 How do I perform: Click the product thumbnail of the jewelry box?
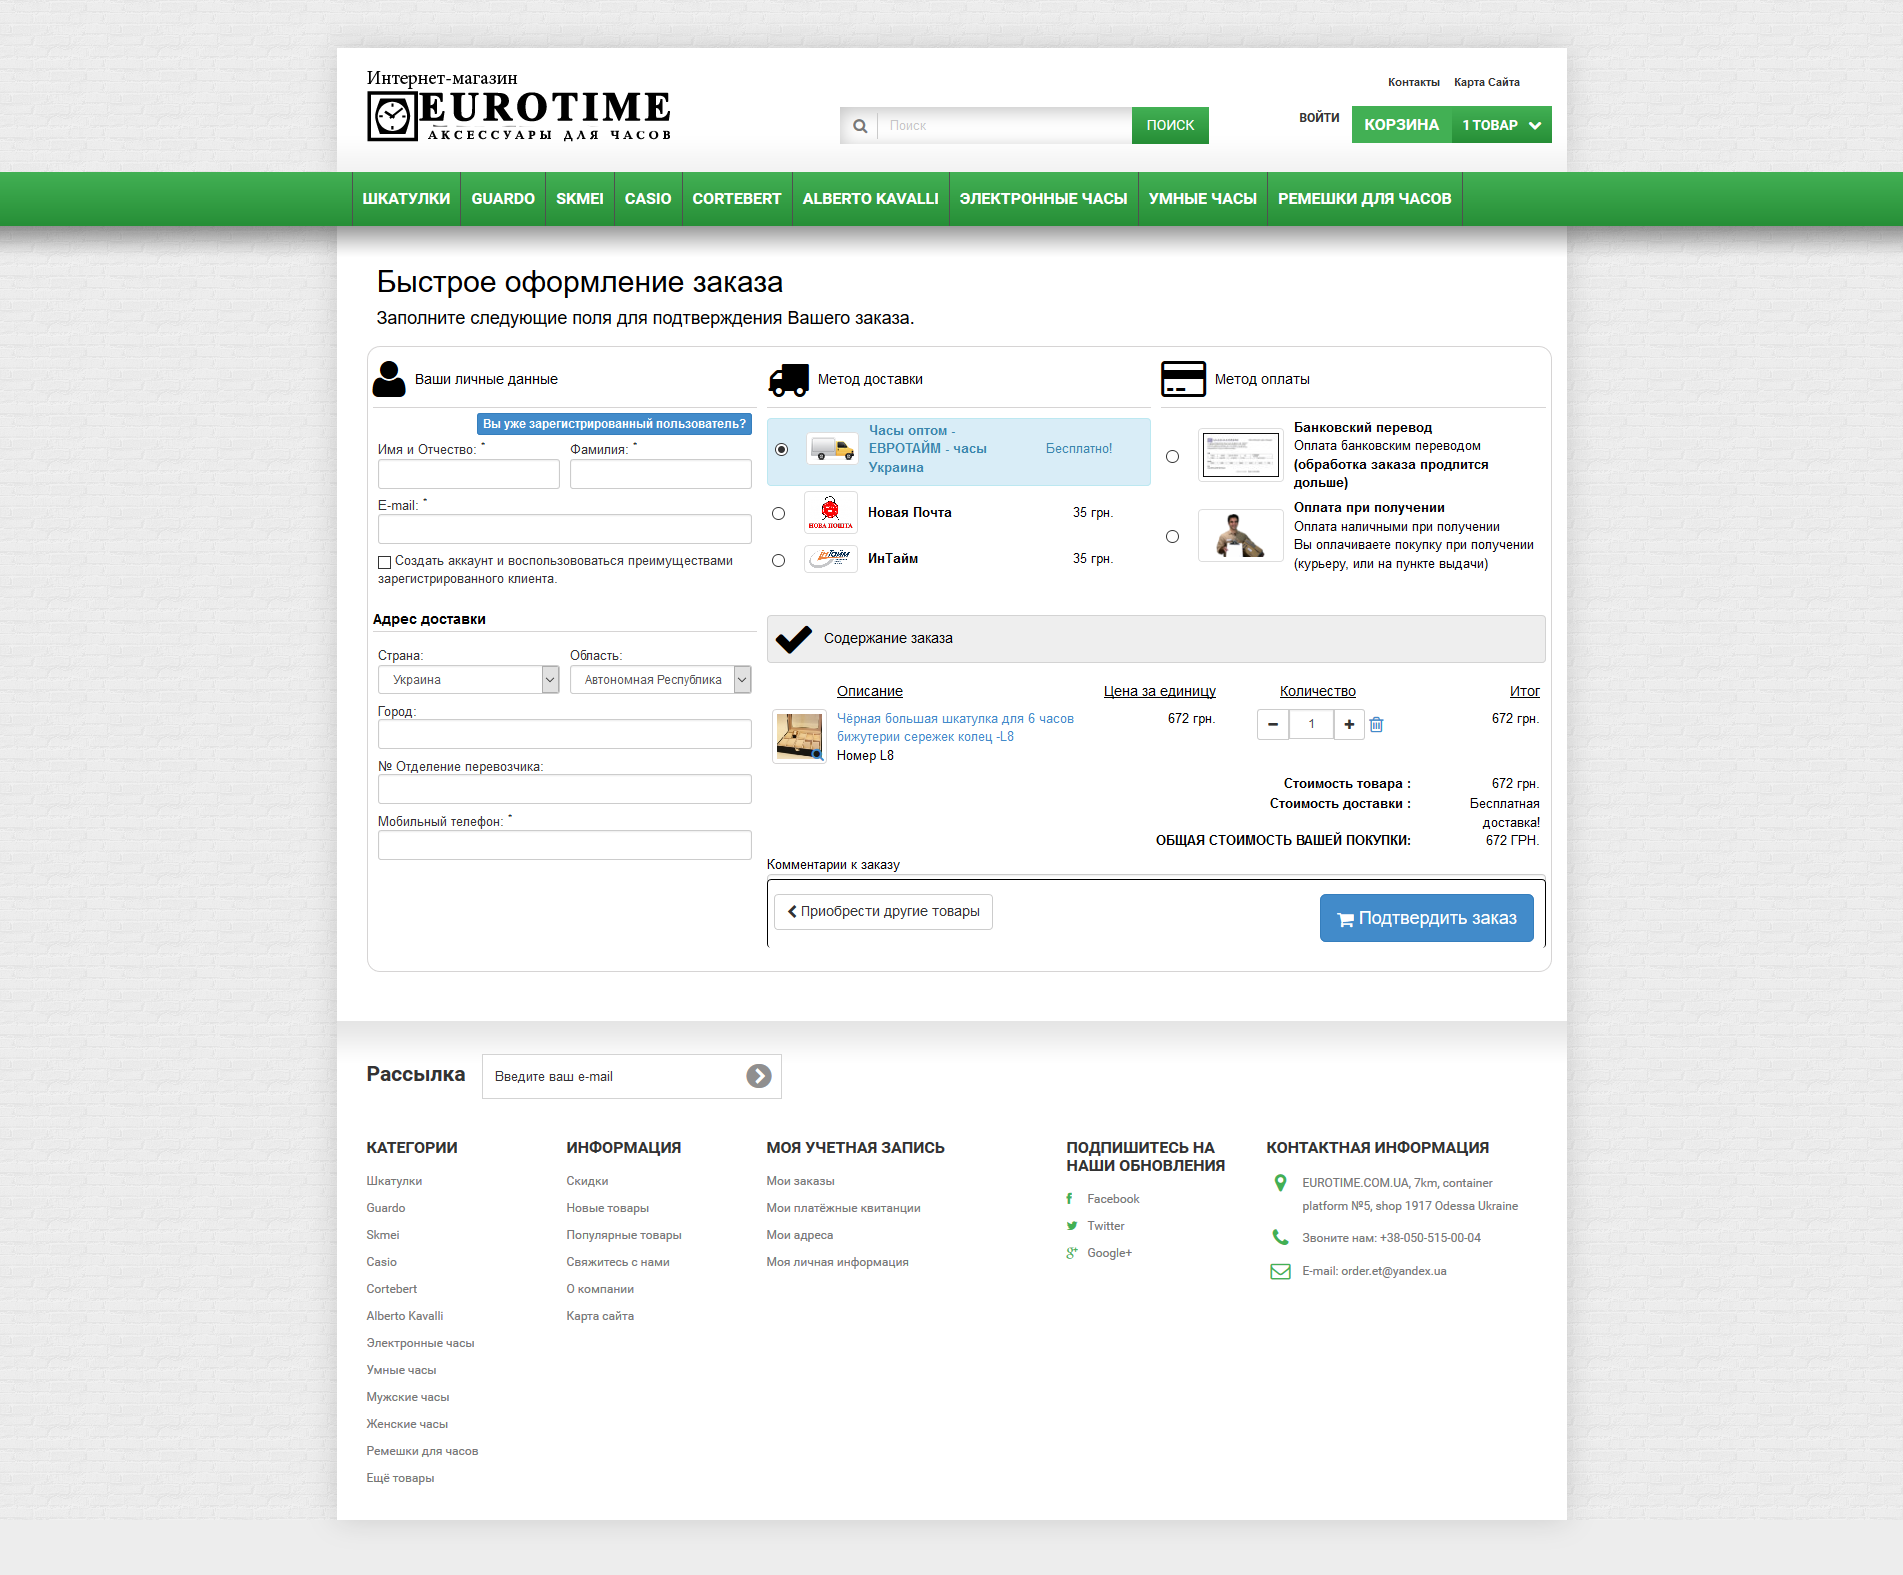point(799,737)
